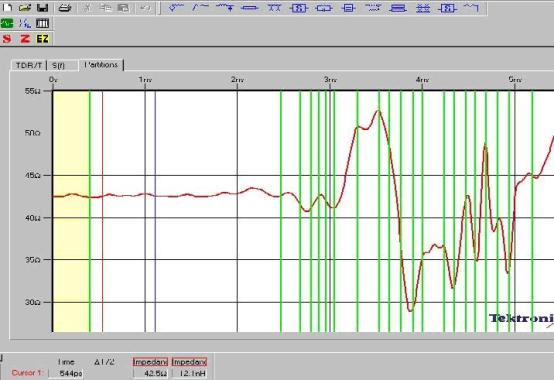The height and width of the screenshot is (380, 554).
Task: Click the black vertical bars icon
Action: pos(42,23)
